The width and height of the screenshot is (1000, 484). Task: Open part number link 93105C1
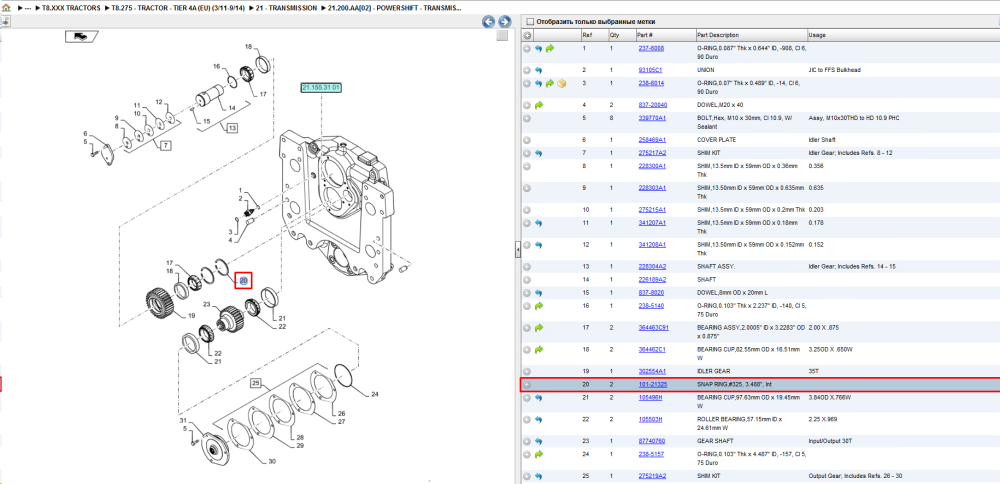pos(651,70)
